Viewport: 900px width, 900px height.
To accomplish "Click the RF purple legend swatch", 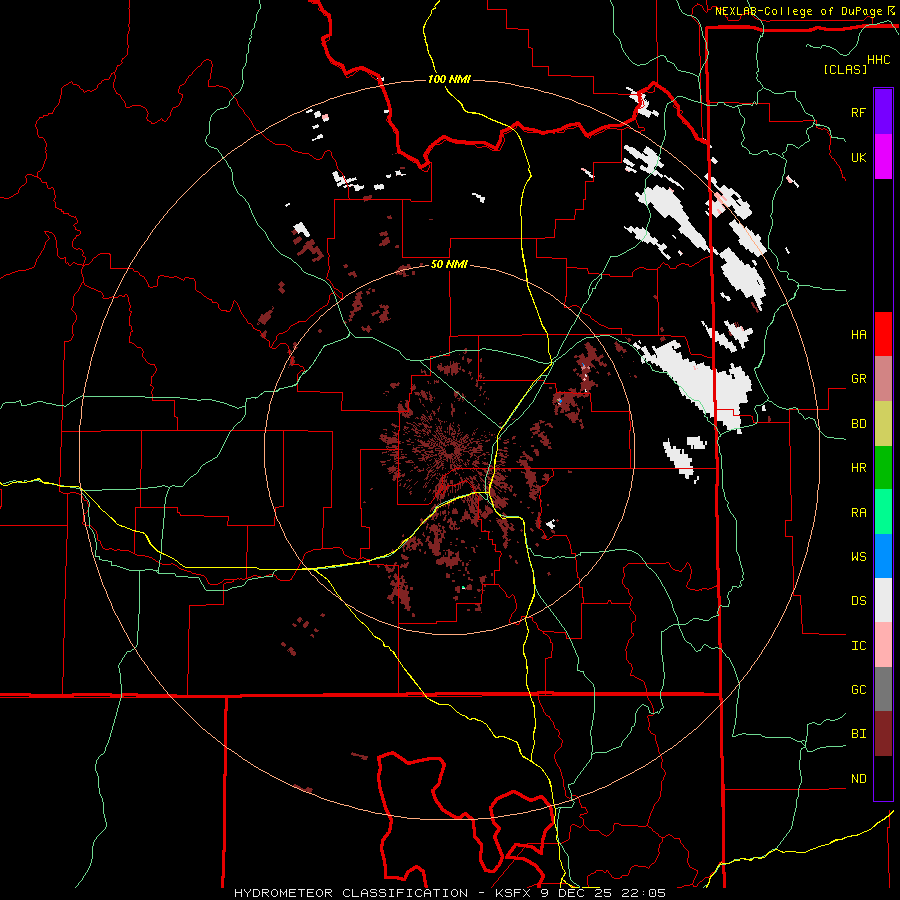I will coord(883,112).
